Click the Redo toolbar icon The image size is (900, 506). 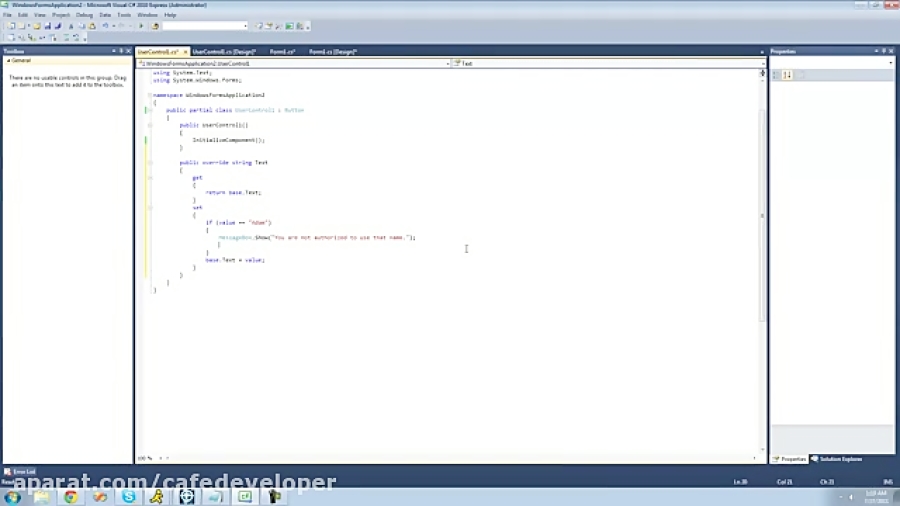(122, 26)
